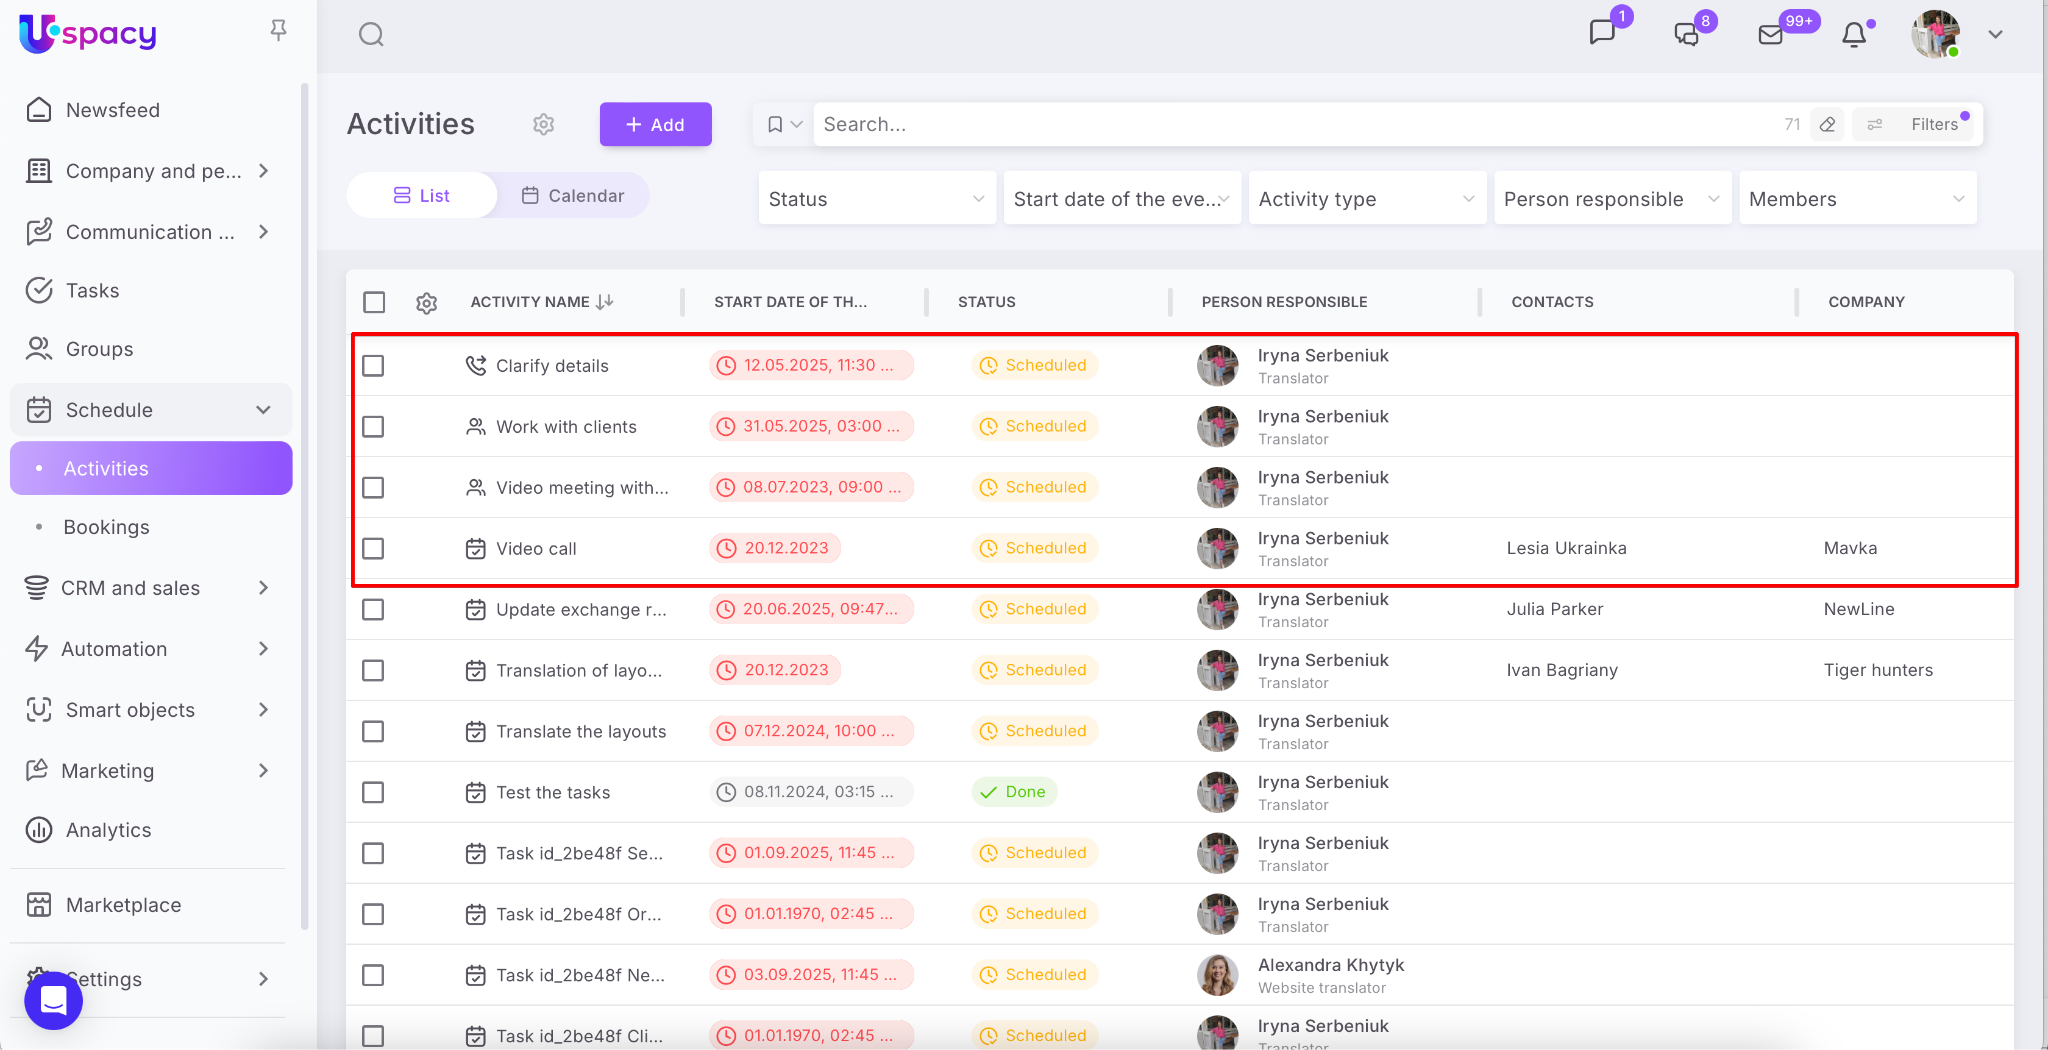Viewport: 2048px width, 1050px height.
Task: Switch to the Calendar view tab
Action: tap(573, 196)
